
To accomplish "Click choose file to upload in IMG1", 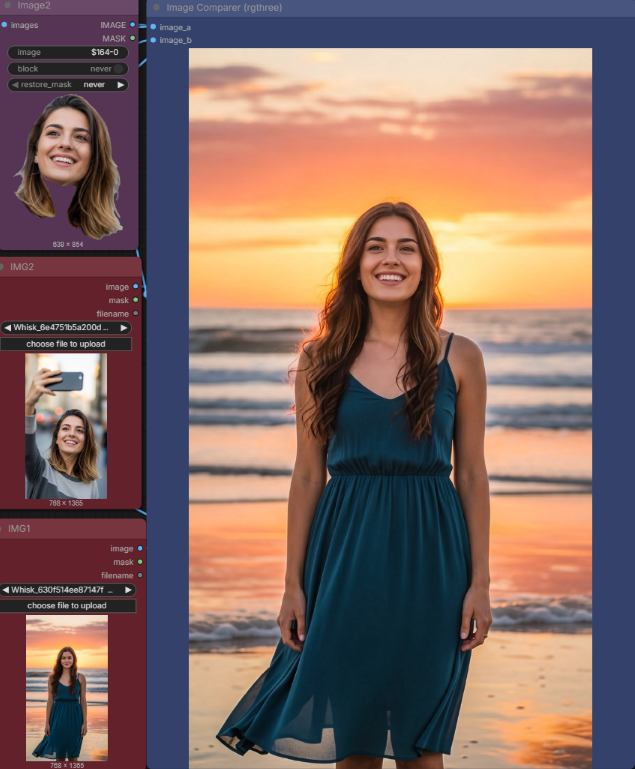I will (66, 606).
